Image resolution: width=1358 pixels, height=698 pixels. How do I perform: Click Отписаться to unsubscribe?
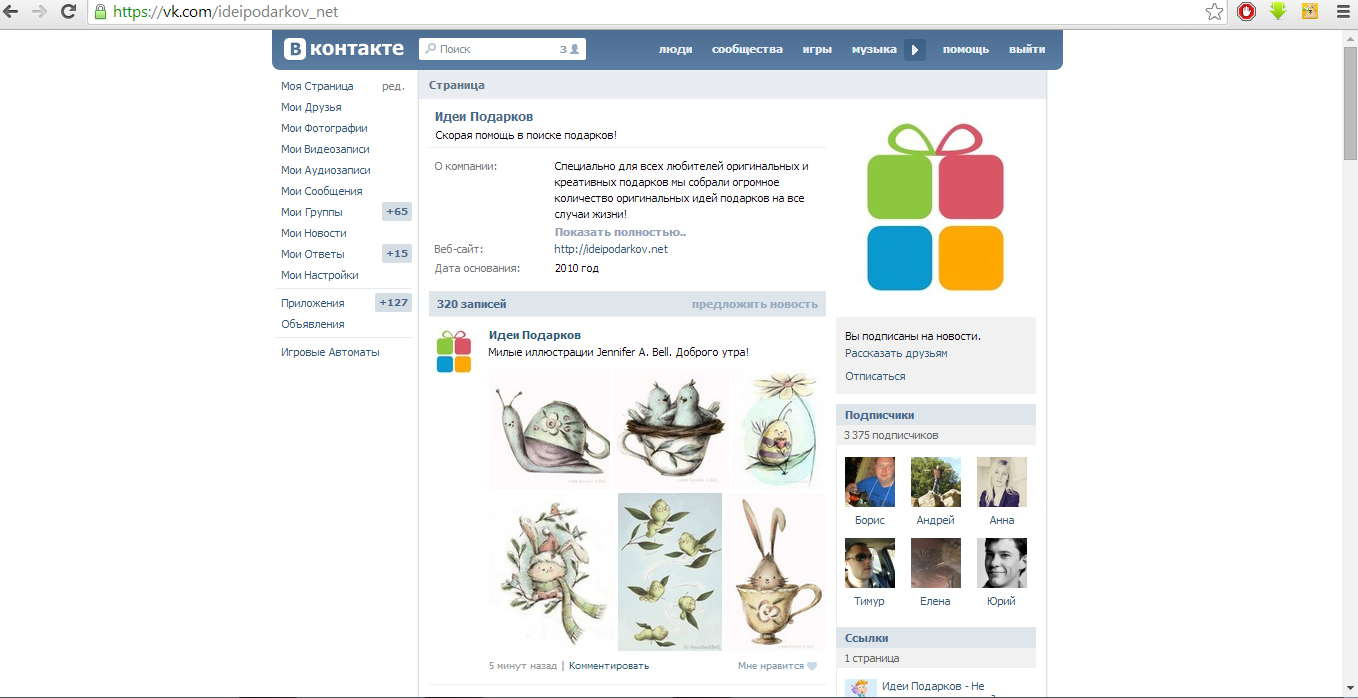point(875,377)
